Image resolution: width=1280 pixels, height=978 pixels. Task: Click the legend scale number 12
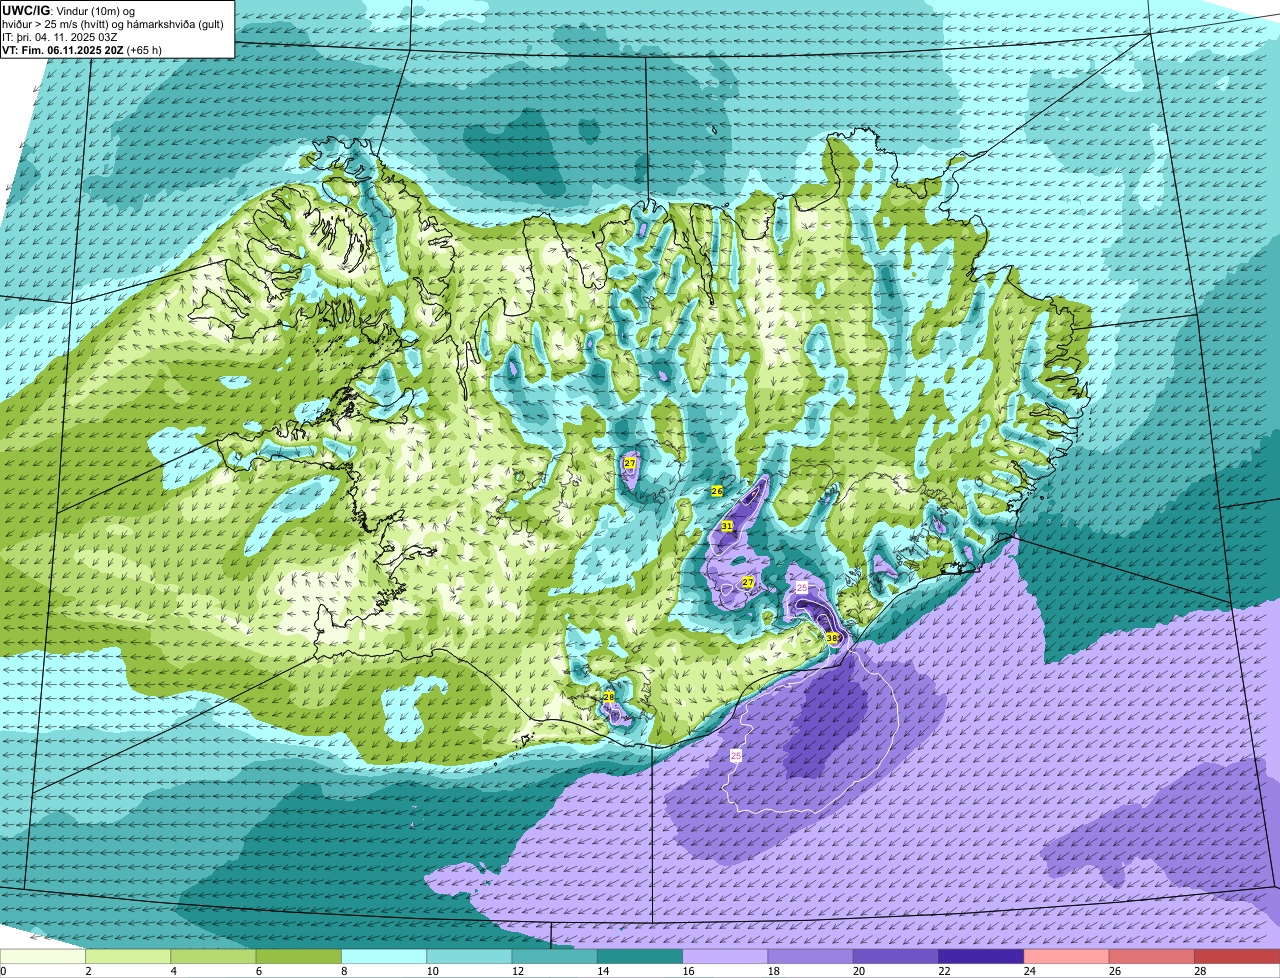click(516, 971)
